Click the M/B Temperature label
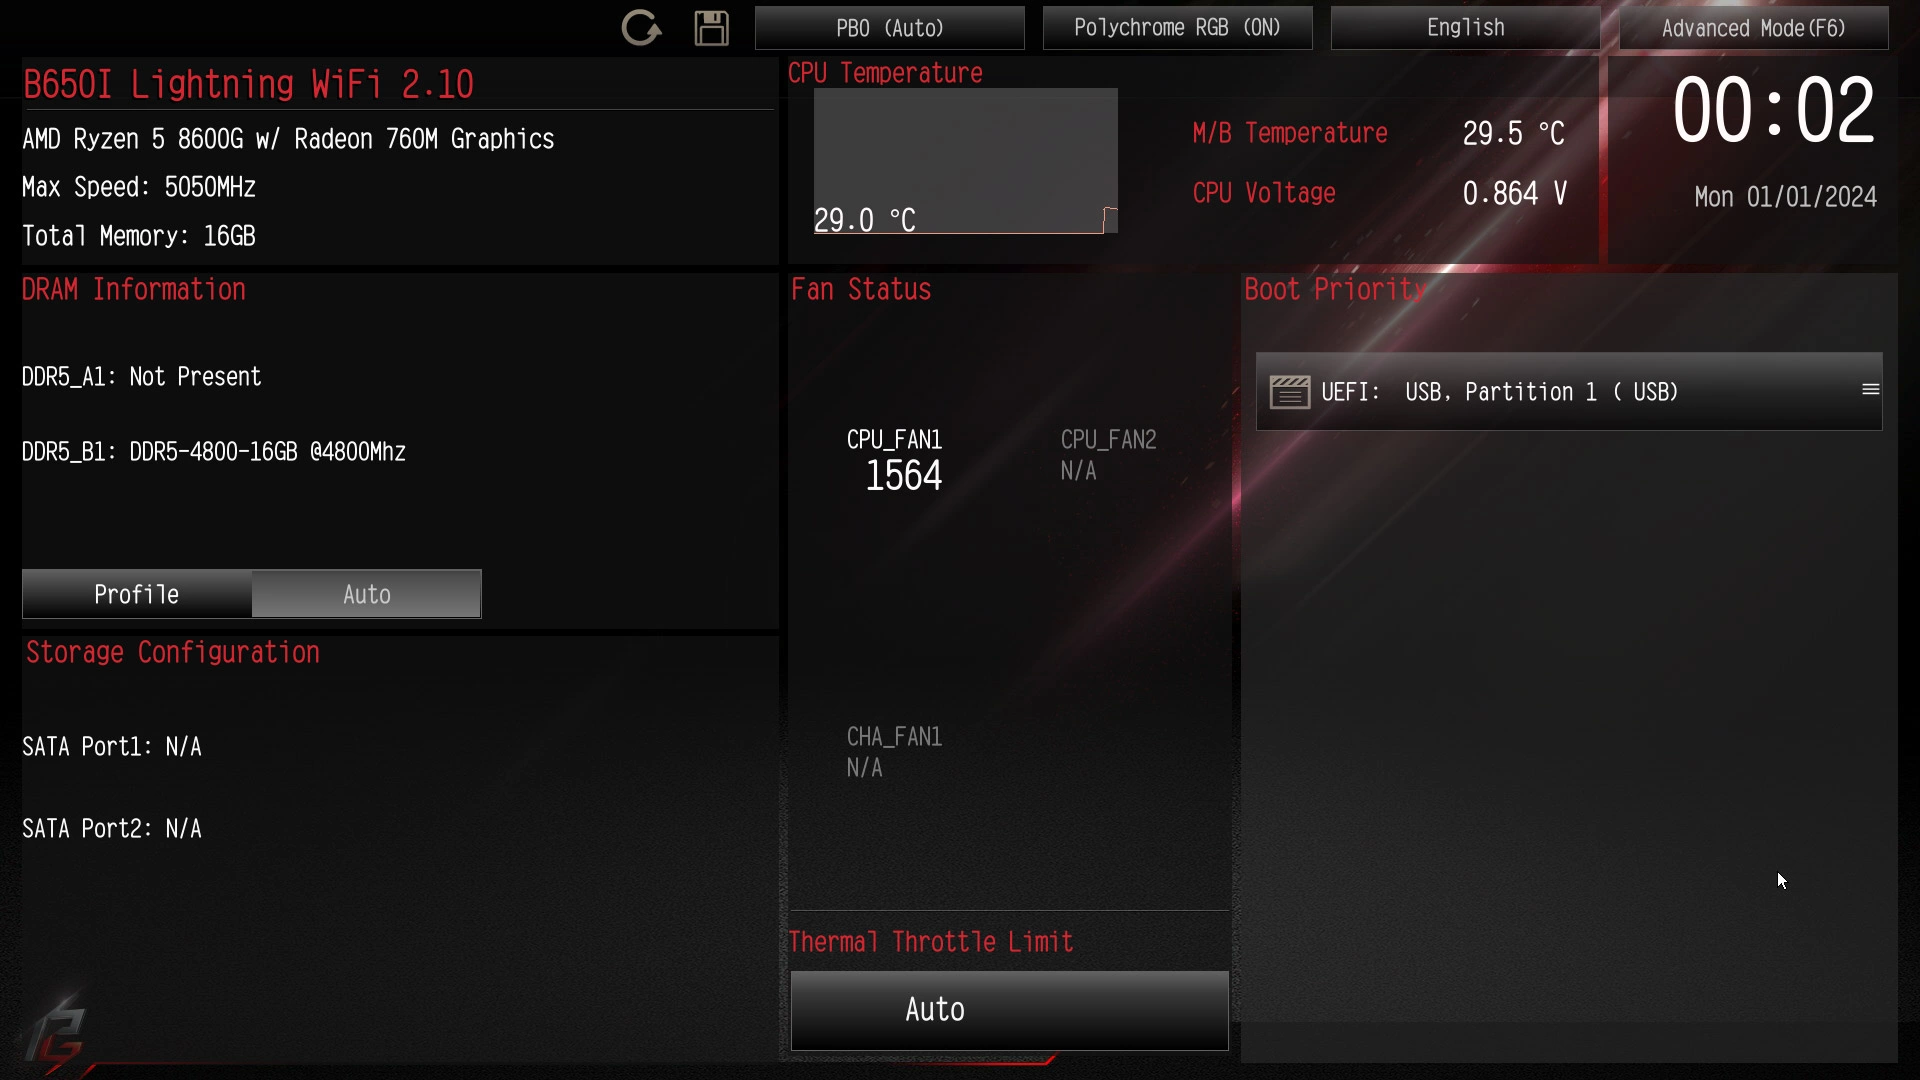Image resolution: width=1920 pixels, height=1080 pixels. point(1289,133)
